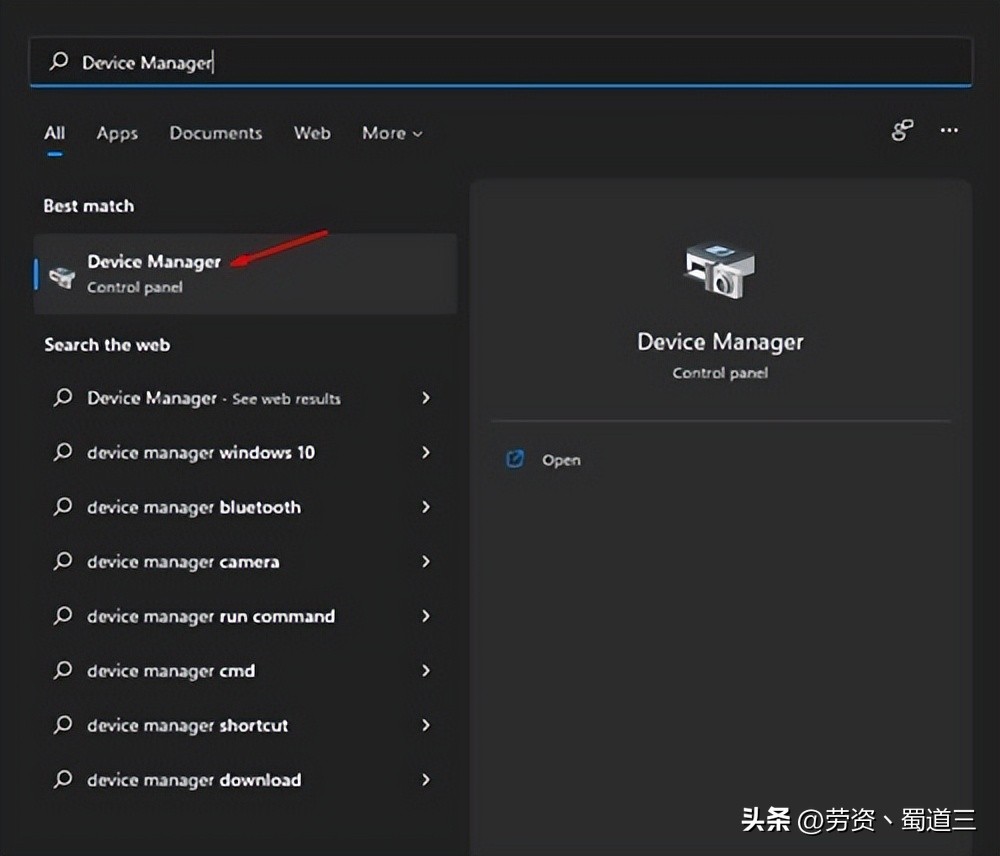Click the magnifier icon in the search box

coord(59,62)
